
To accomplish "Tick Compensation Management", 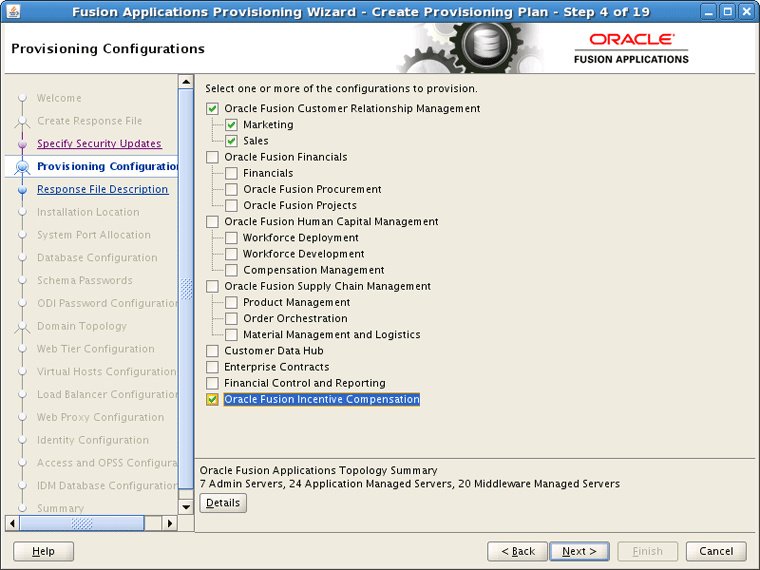I will [x=231, y=270].
